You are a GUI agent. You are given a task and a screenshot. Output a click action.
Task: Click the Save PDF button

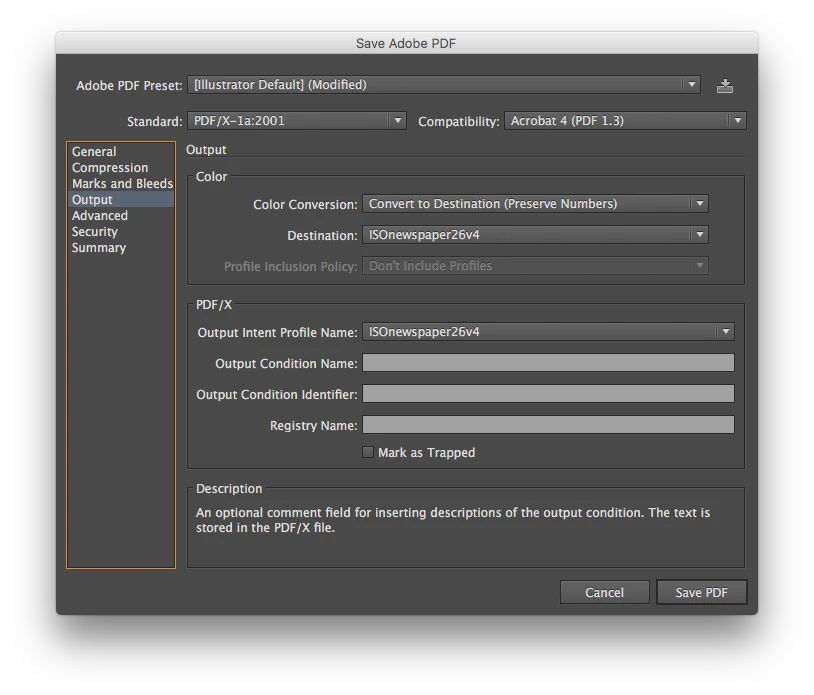coord(701,592)
